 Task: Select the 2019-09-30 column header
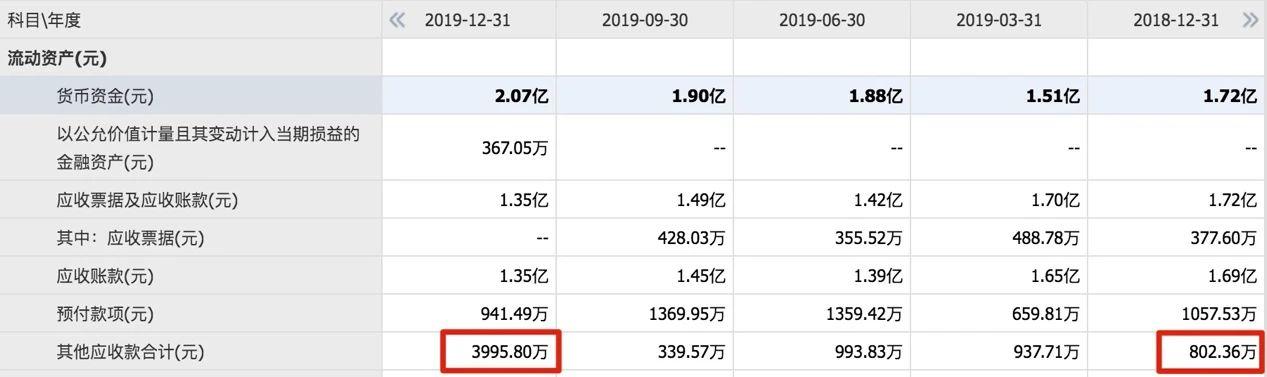click(644, 20)
